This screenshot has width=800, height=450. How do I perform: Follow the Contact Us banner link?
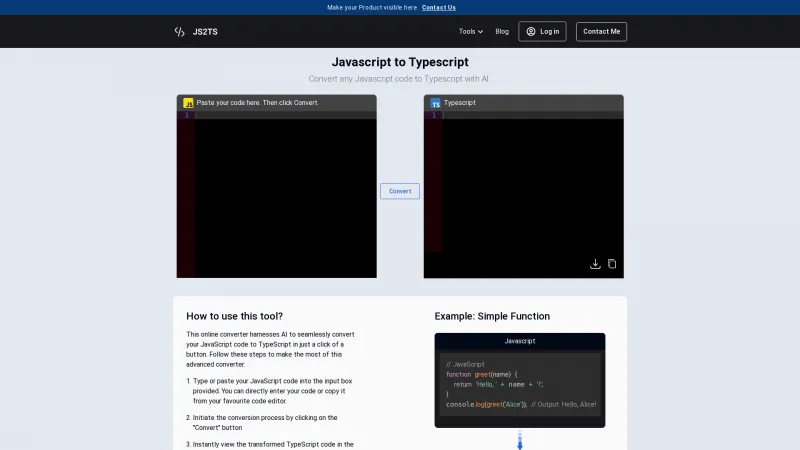click(439, 8)
